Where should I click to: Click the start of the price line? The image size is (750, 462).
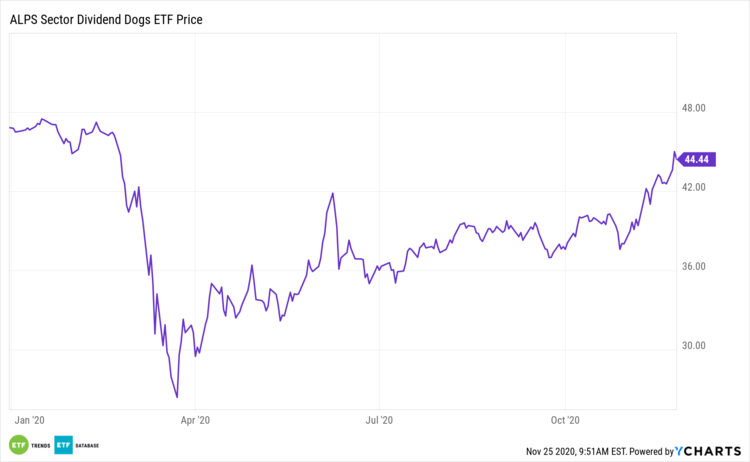coord(8,128)
